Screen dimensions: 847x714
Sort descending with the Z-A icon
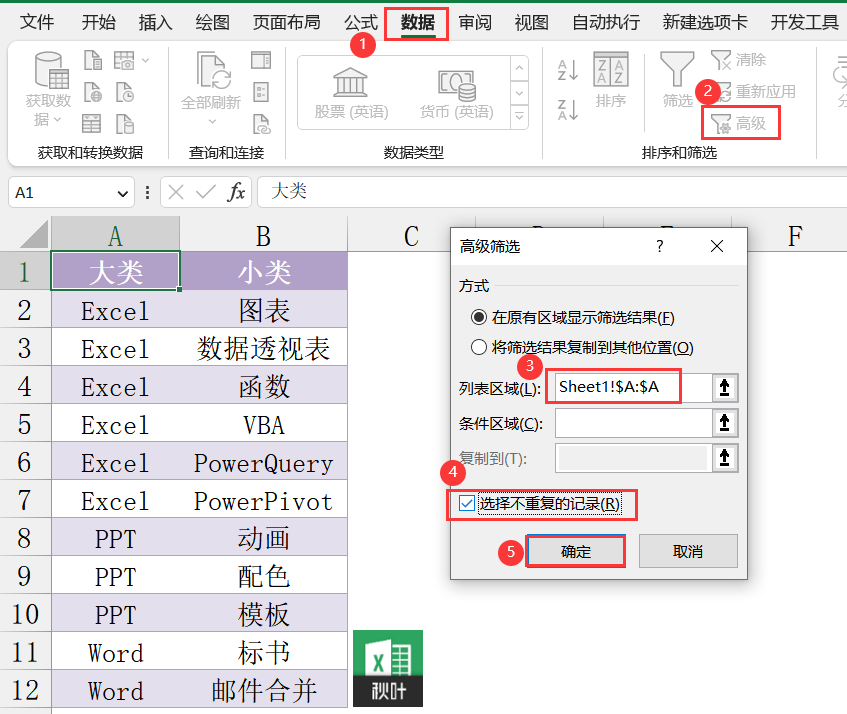pyautogui.click(x=568, y=110)
